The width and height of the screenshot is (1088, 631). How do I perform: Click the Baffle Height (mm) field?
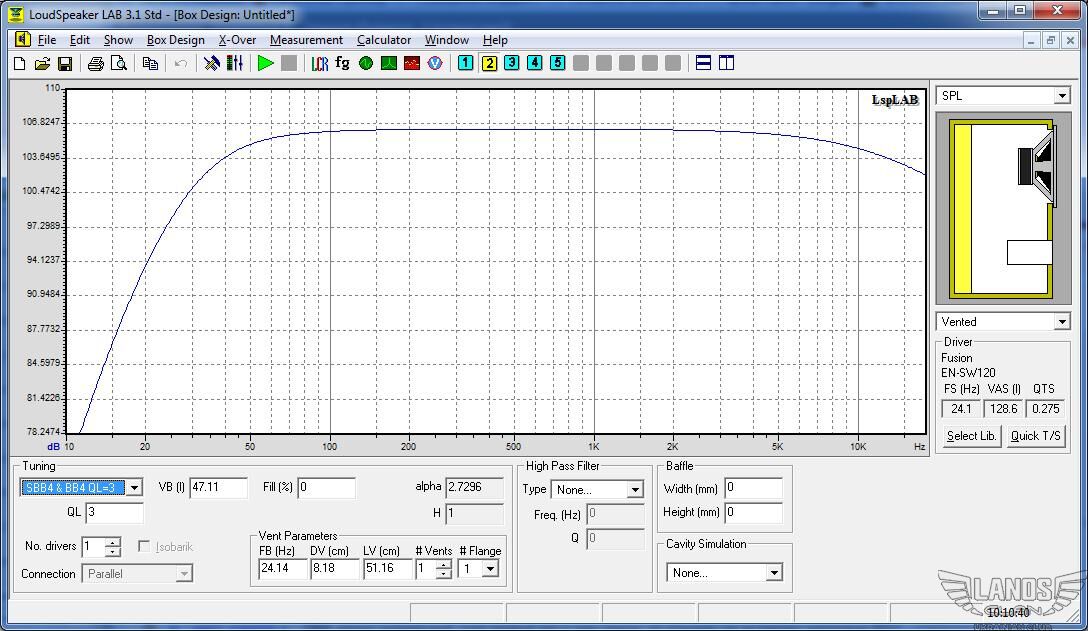[x=753, y=512]
